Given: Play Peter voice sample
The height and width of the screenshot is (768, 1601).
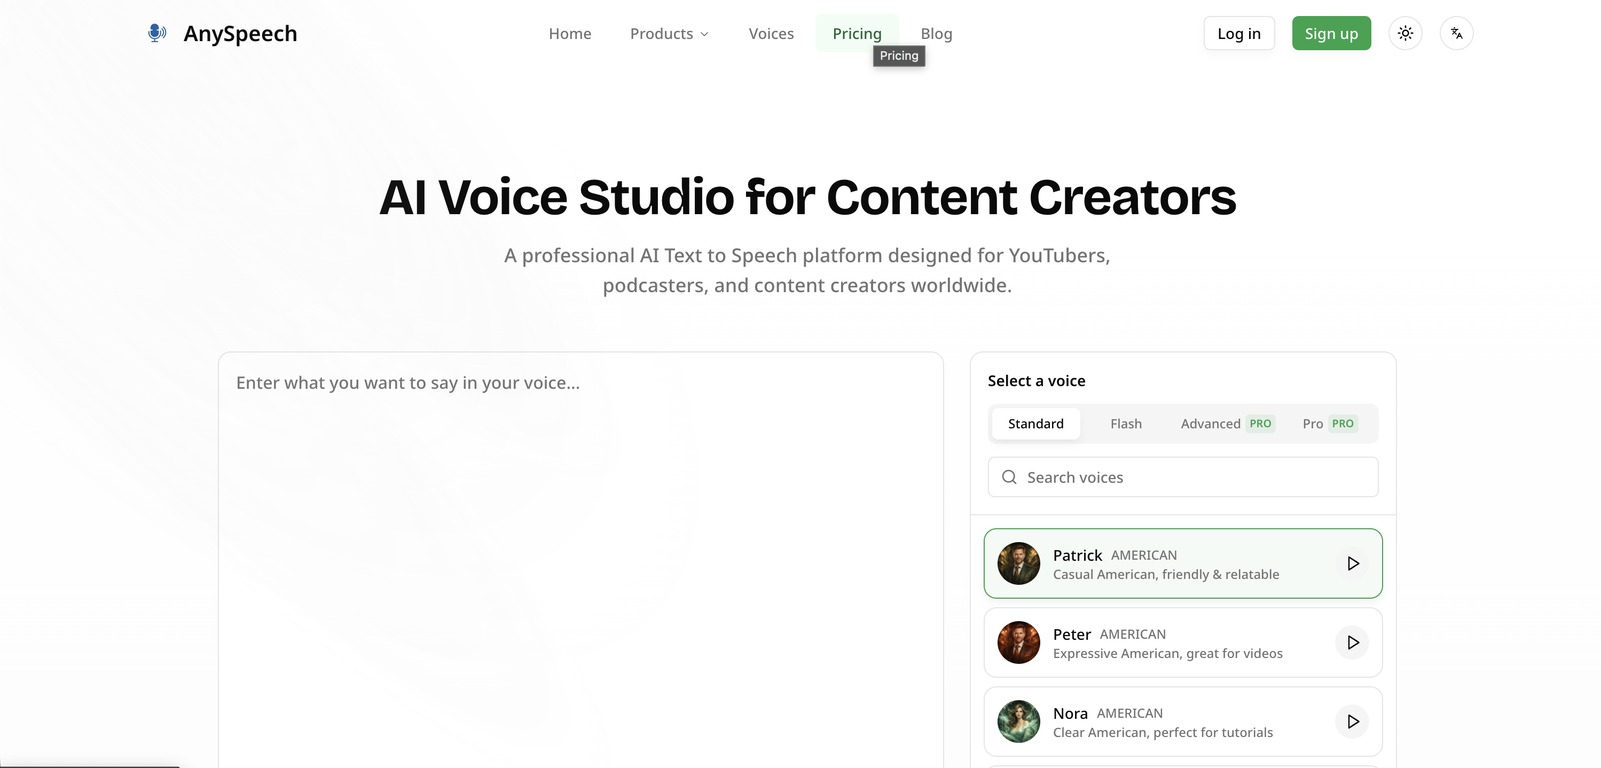Looking at the screenshot, I should (1352, 643).
